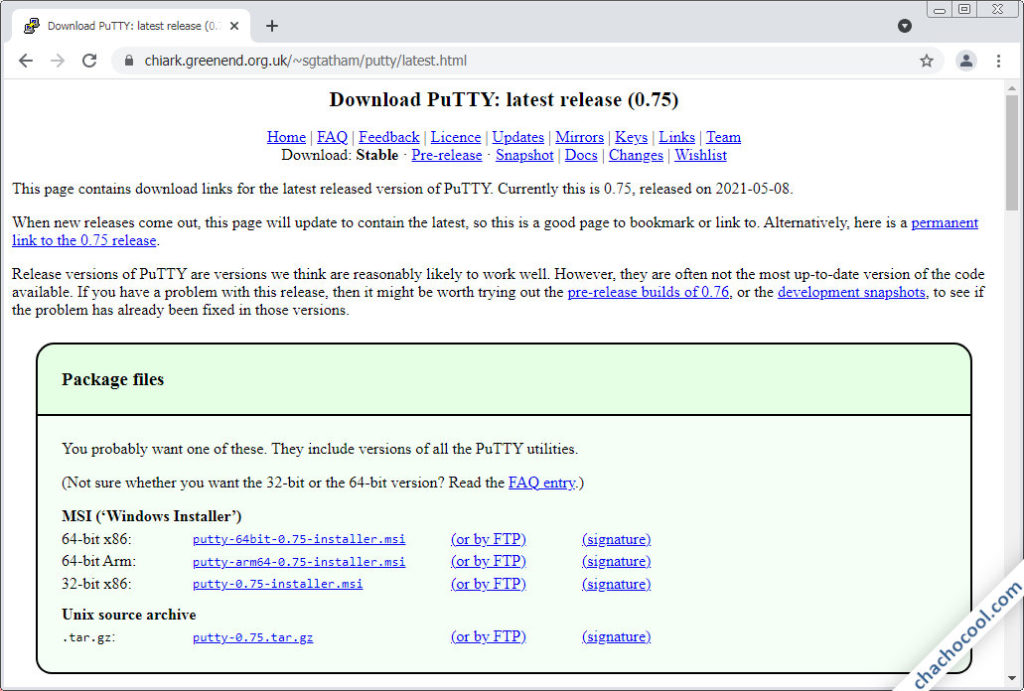Image resolution: width=1024 pixels, height=691 pixels.
Task: Click the address bar URL field
Action: click(x=500, y=61)
